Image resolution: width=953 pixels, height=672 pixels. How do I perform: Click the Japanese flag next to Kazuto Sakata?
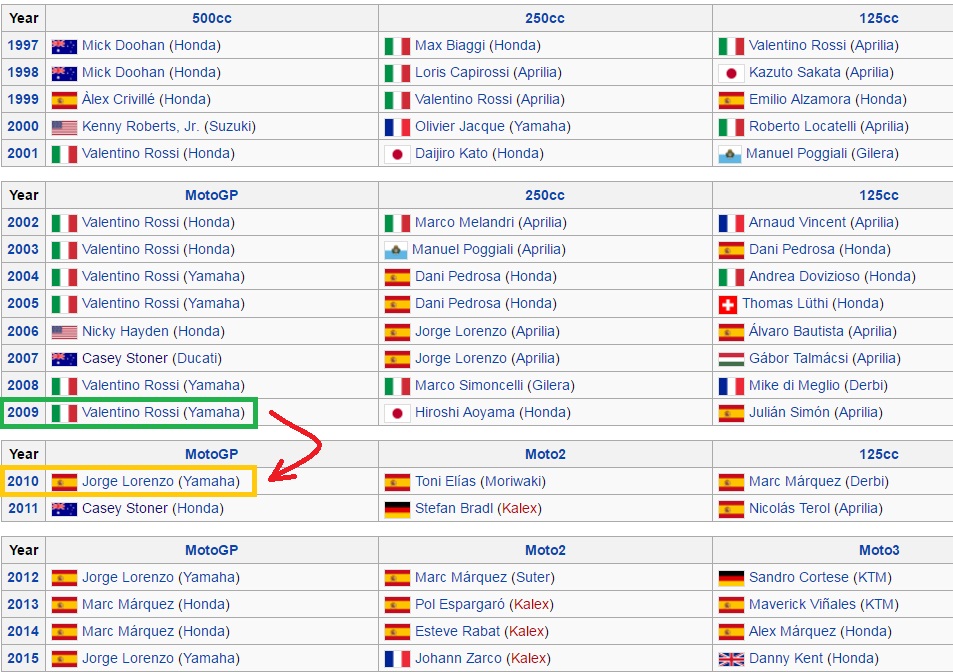pyautogui.click(x=731, y=73)
